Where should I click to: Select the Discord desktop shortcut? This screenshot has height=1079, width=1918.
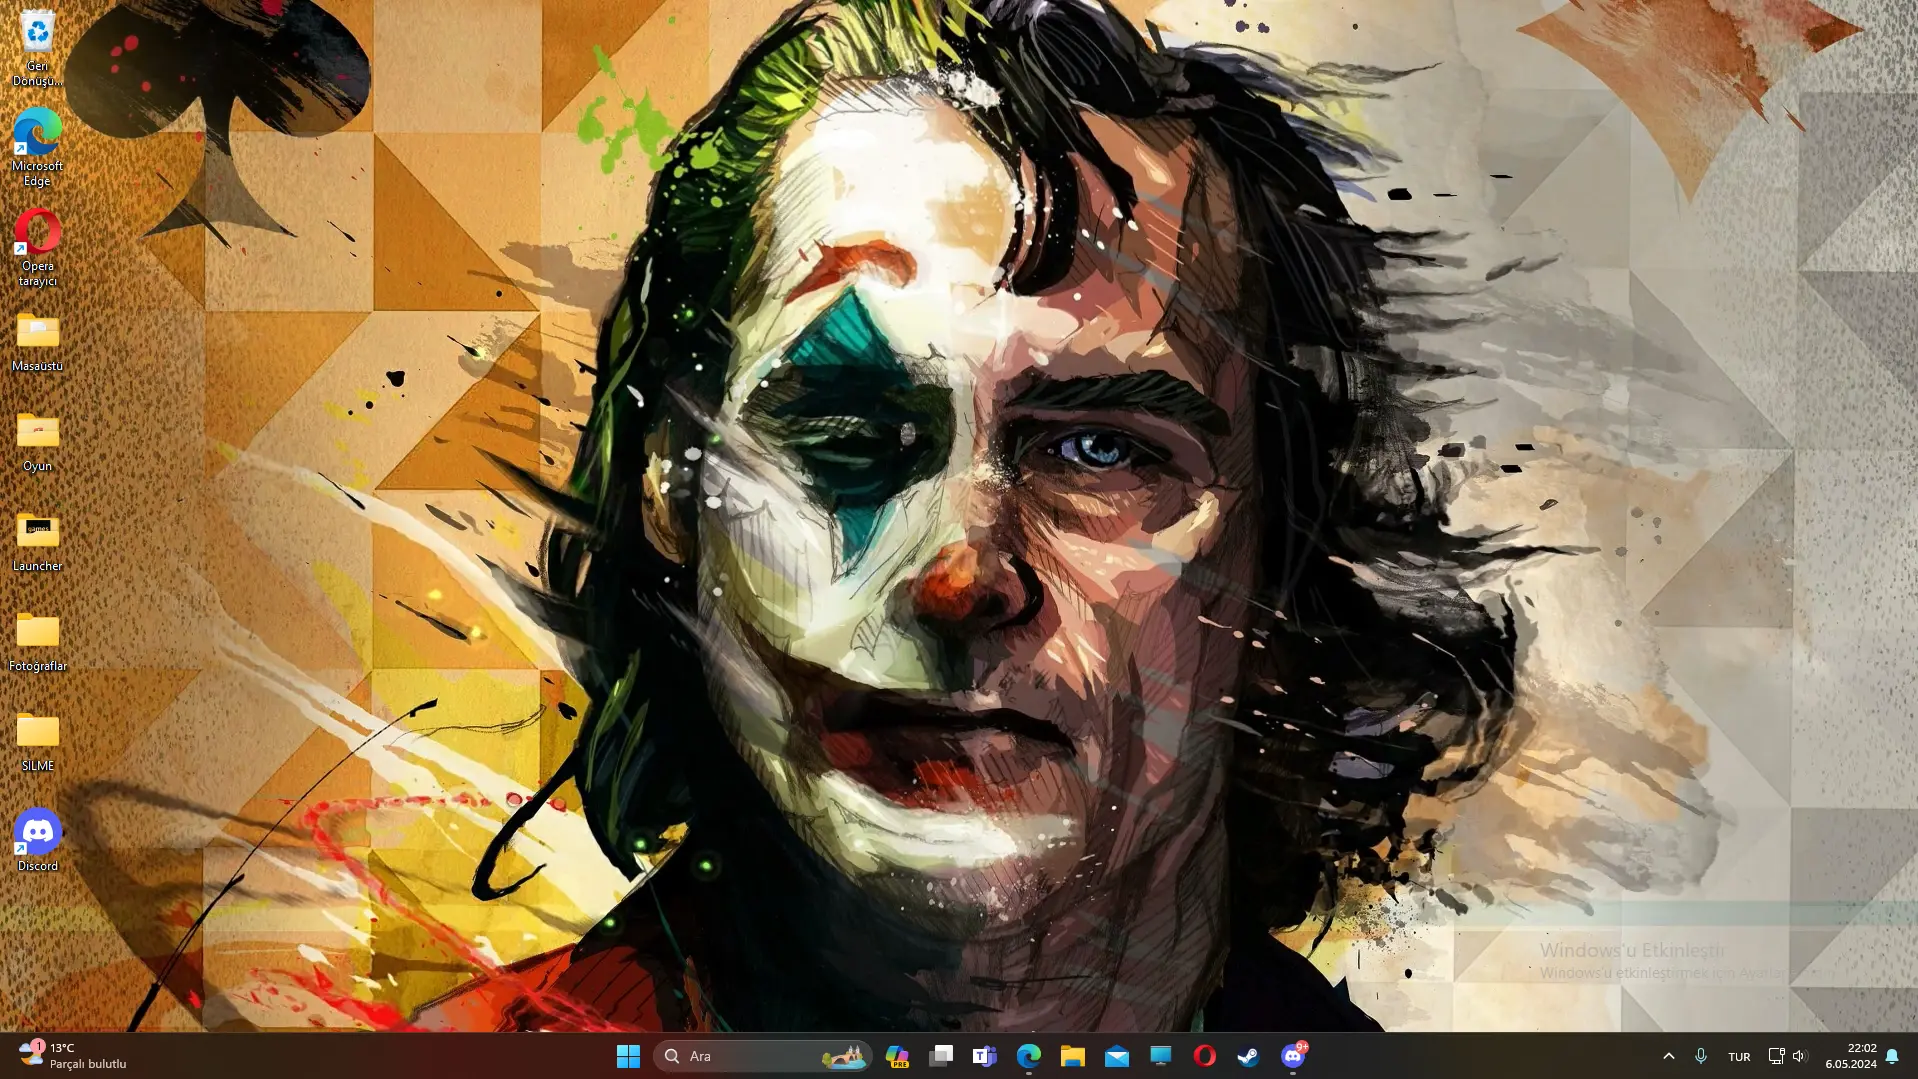pos(37,841)
